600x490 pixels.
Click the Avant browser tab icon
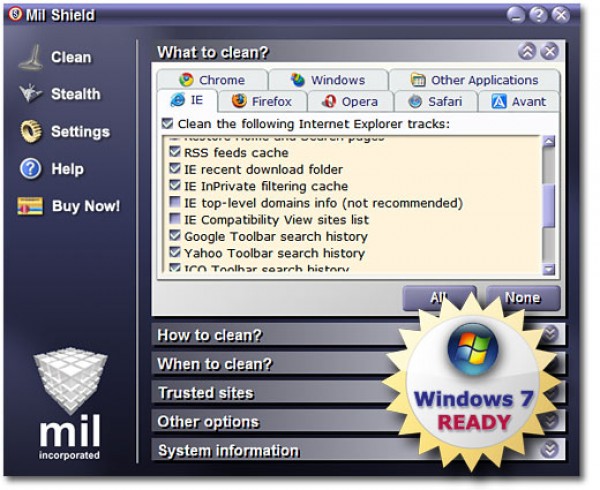coord(499,101)
